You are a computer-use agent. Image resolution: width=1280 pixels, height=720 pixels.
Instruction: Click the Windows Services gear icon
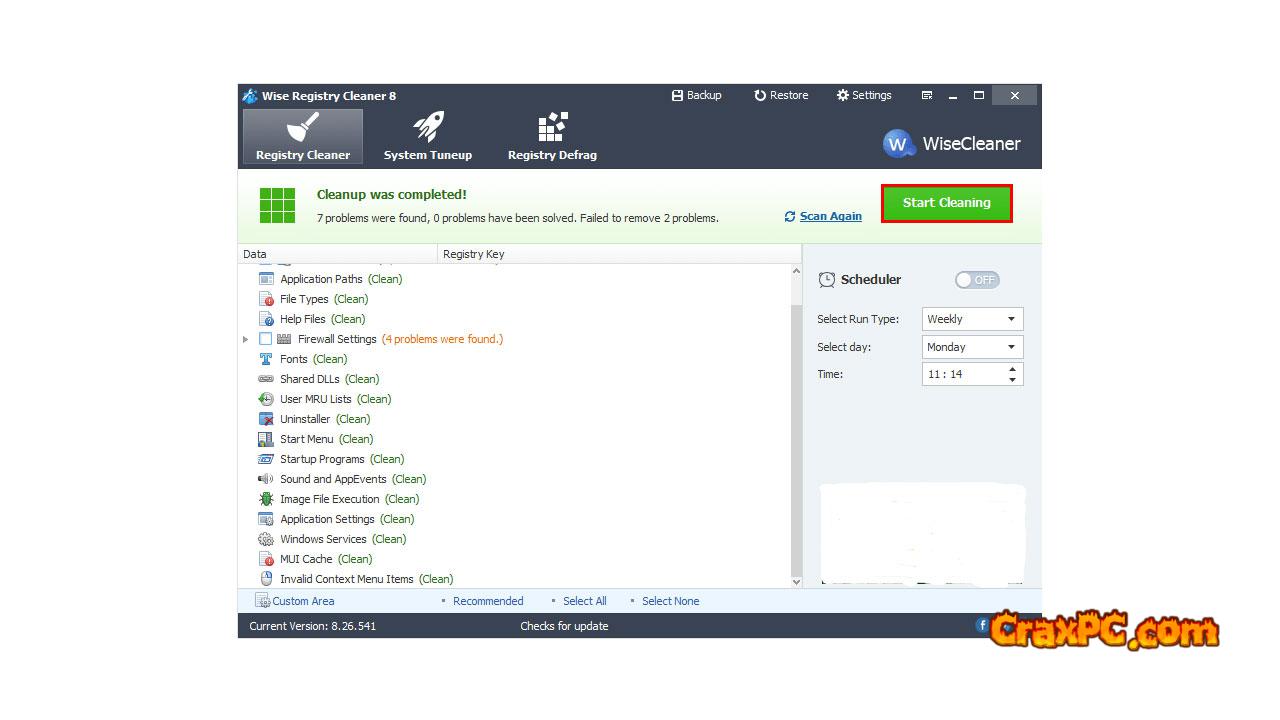(x=266, y=539)
